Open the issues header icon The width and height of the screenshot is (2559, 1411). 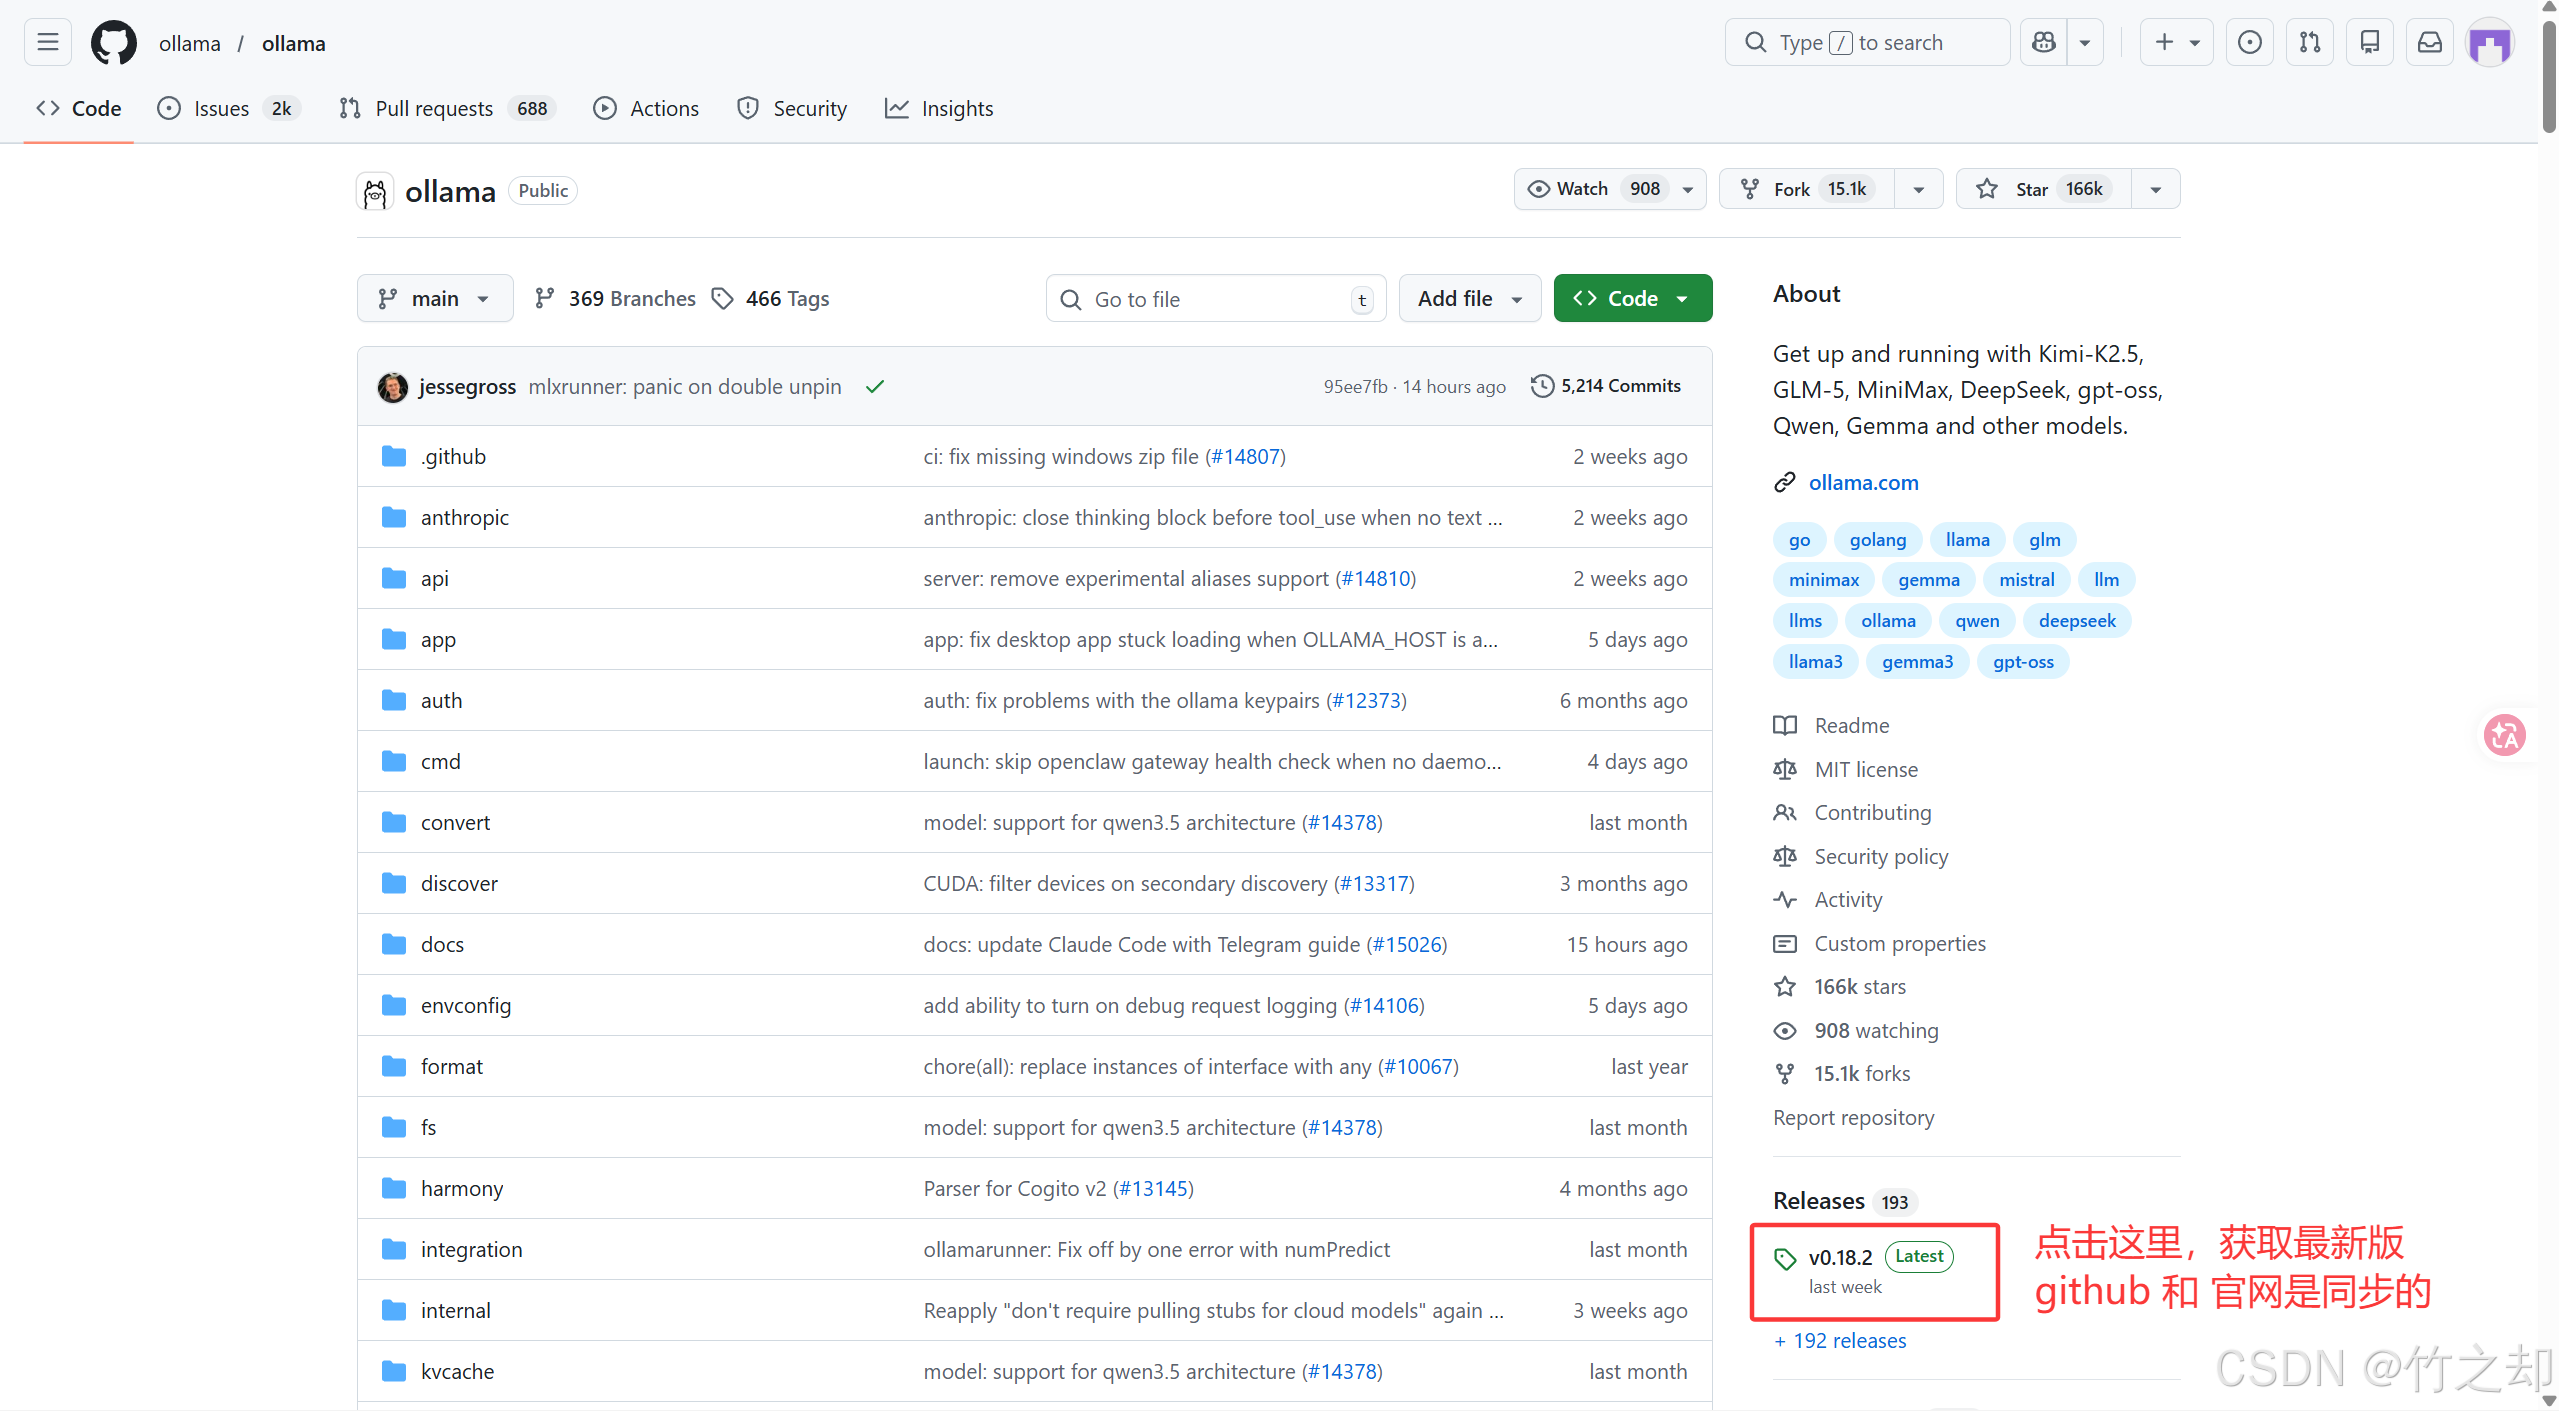(x=2249, y=43)
